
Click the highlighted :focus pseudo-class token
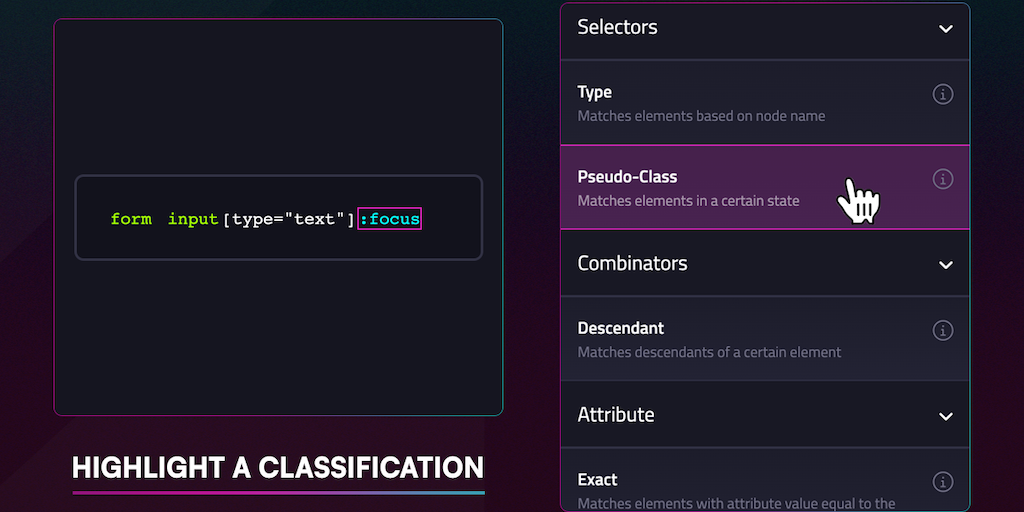click(390, 219)
